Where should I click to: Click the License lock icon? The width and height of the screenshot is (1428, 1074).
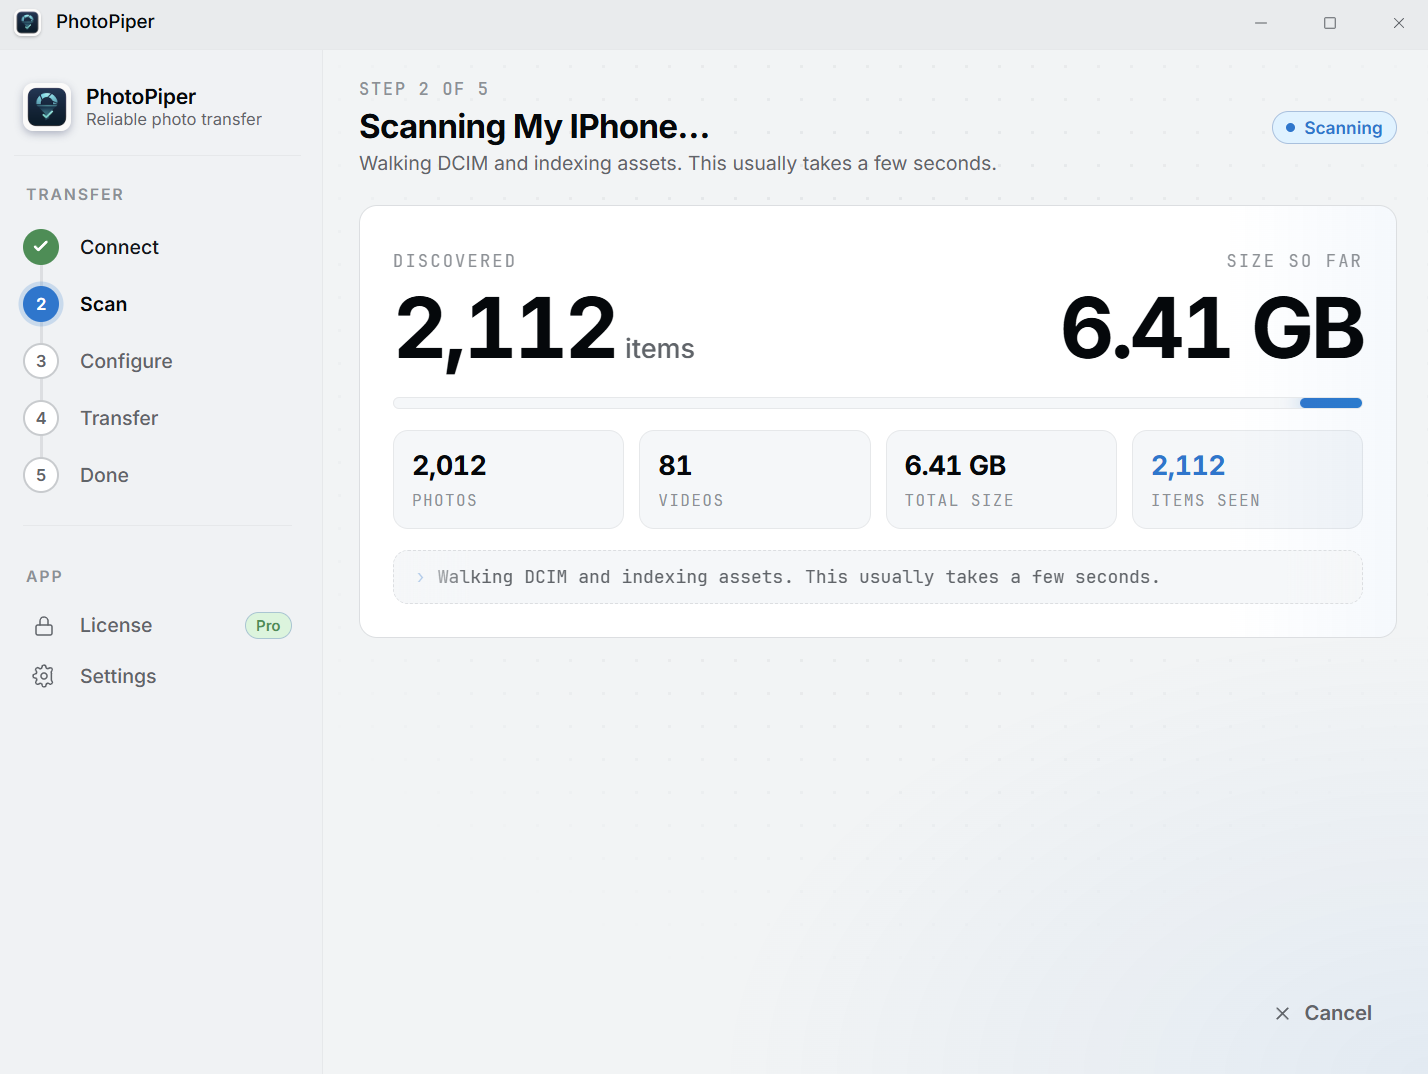click(44, 626)
